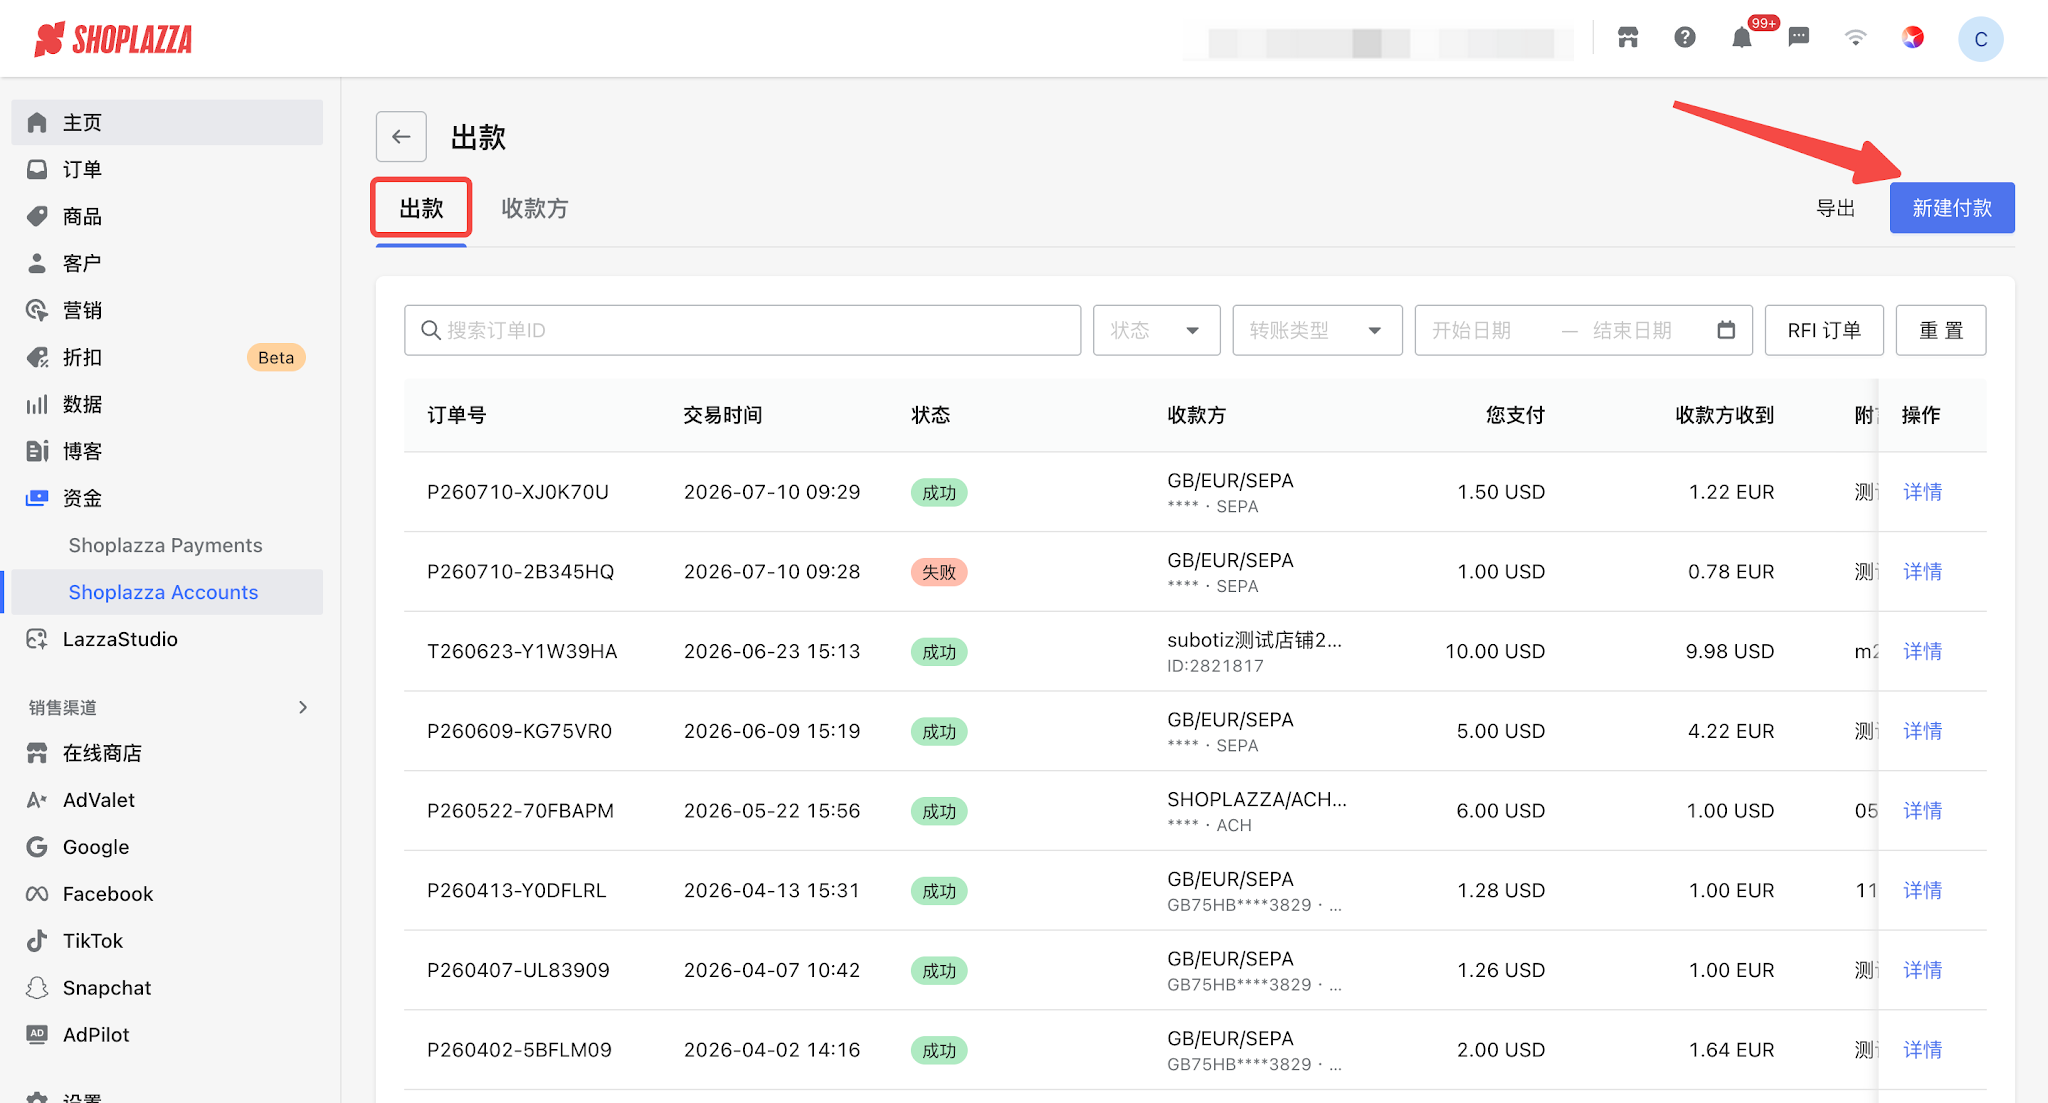Open 详情 for order P260402-5BFLM09
The width and height of the screenshot is (2048, 1103).
pos(1922,1050)
